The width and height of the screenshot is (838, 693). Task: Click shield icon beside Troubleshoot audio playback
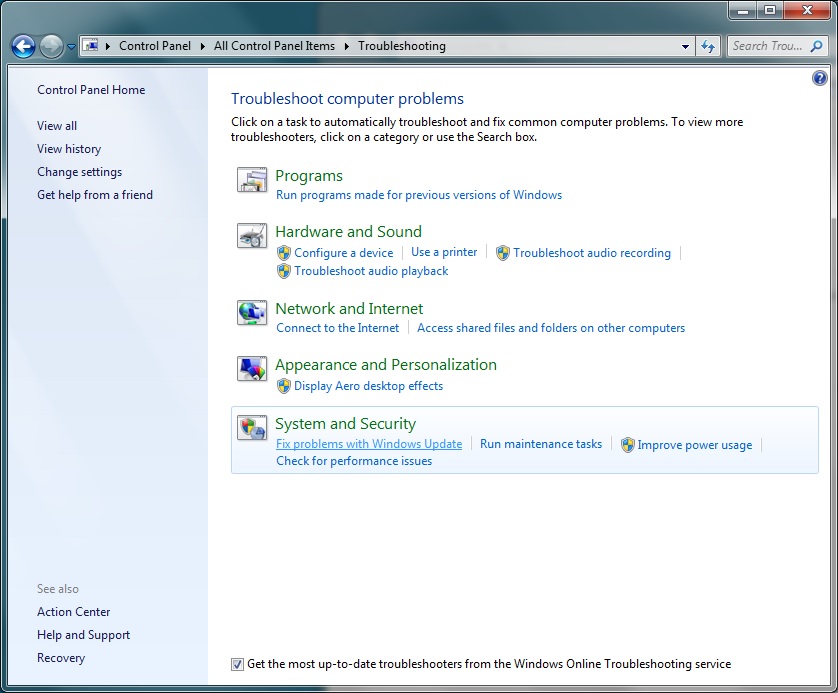pos(284,271)
